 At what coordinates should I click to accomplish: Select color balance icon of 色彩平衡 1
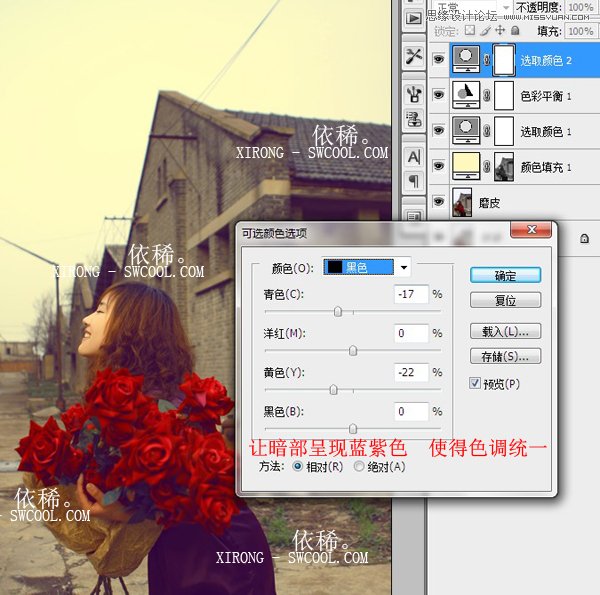(x=466, y=95)
